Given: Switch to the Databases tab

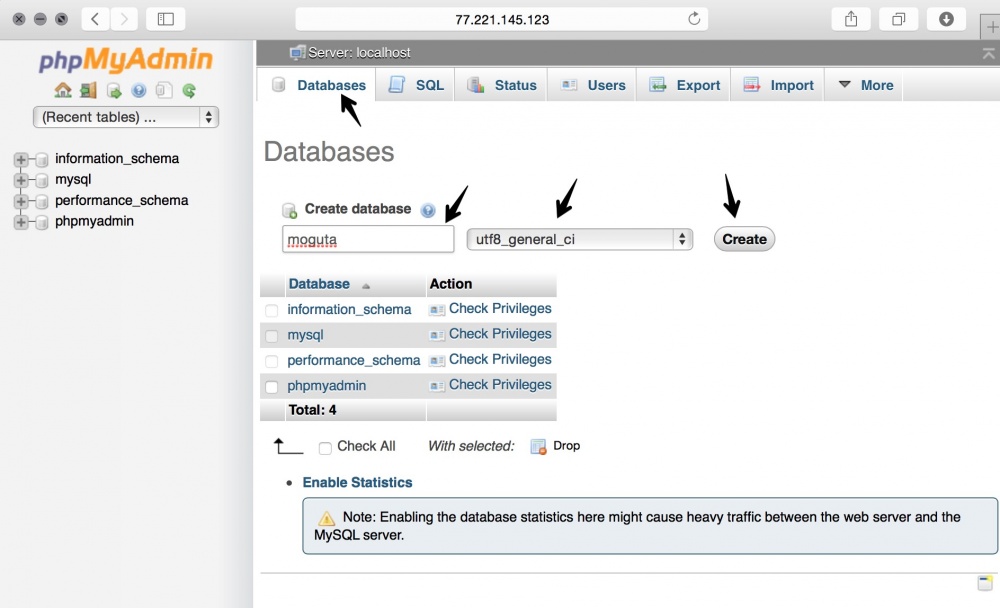Looking at the screenshot, I should tap(318, 85).
